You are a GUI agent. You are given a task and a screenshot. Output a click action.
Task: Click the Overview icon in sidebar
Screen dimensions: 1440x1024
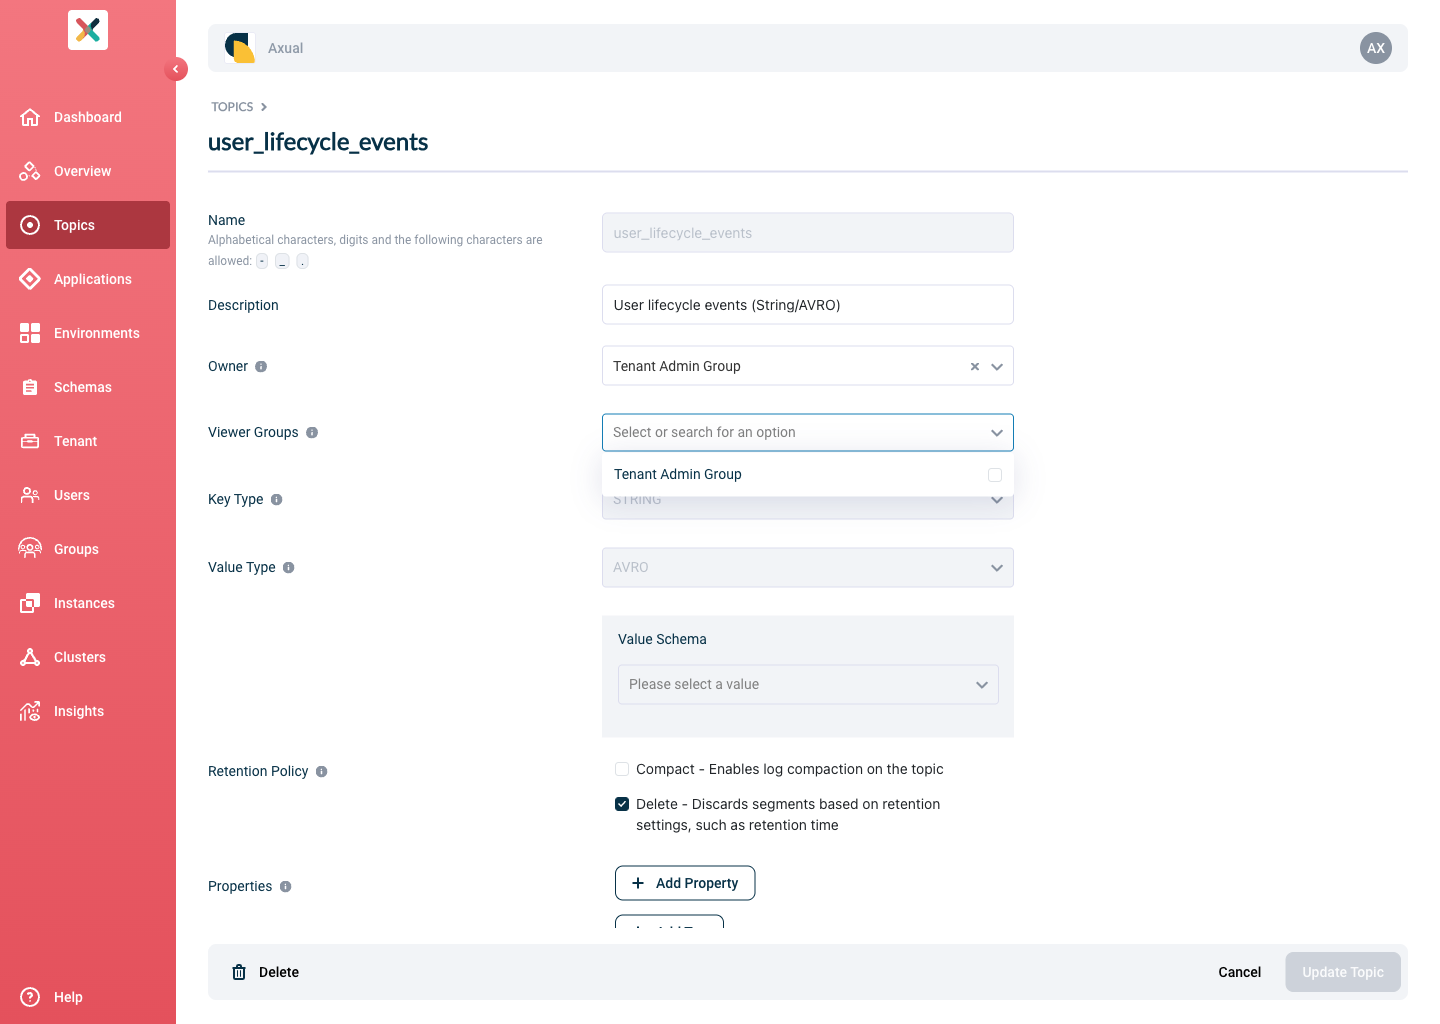(x=30, y=171)
